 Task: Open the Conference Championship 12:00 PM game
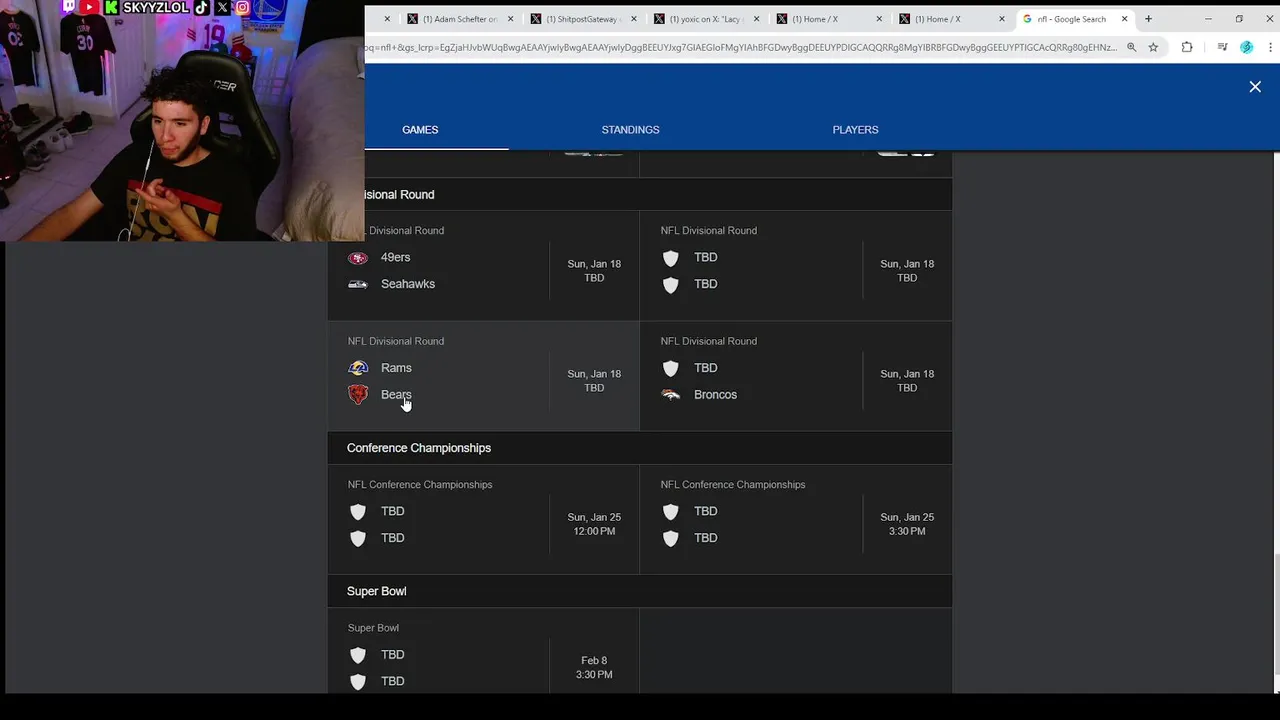pos(594,524)
